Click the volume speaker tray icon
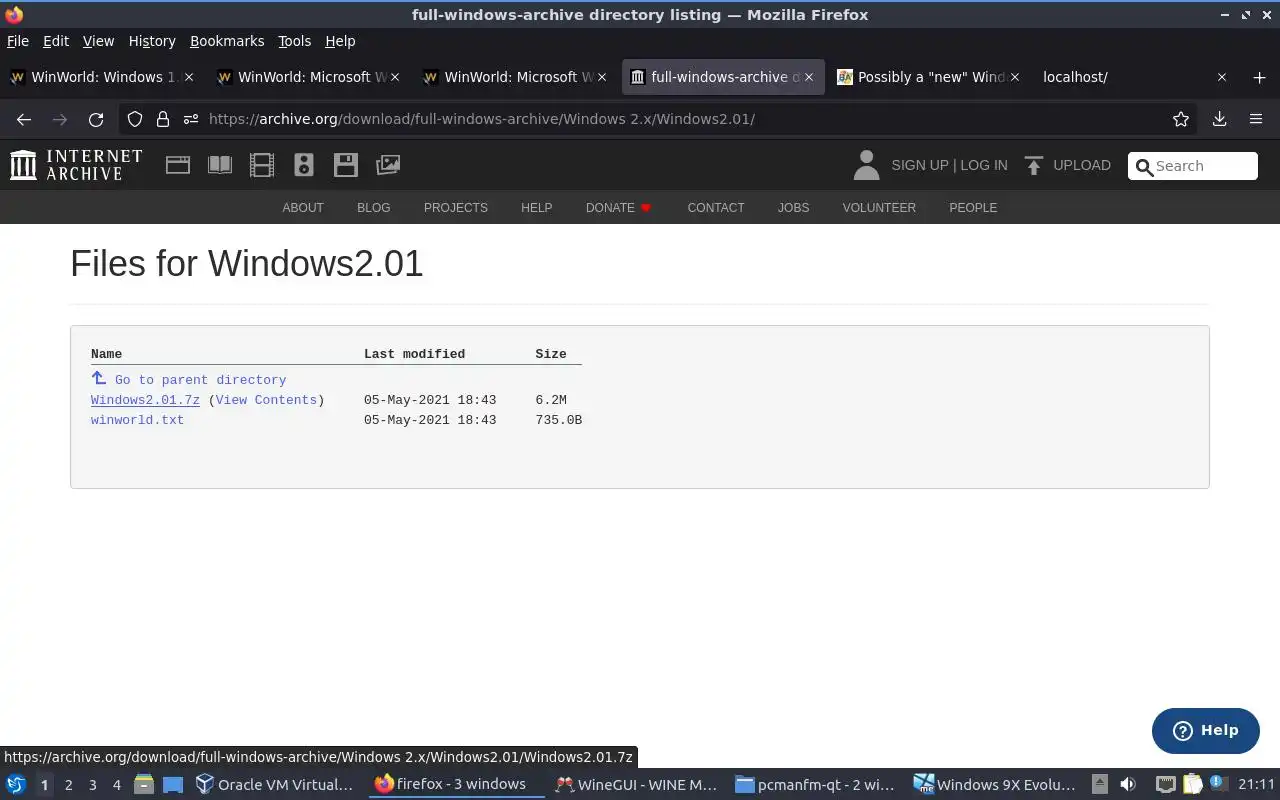The height and width of the screenshot is (800, 1280). [1128, 785]
